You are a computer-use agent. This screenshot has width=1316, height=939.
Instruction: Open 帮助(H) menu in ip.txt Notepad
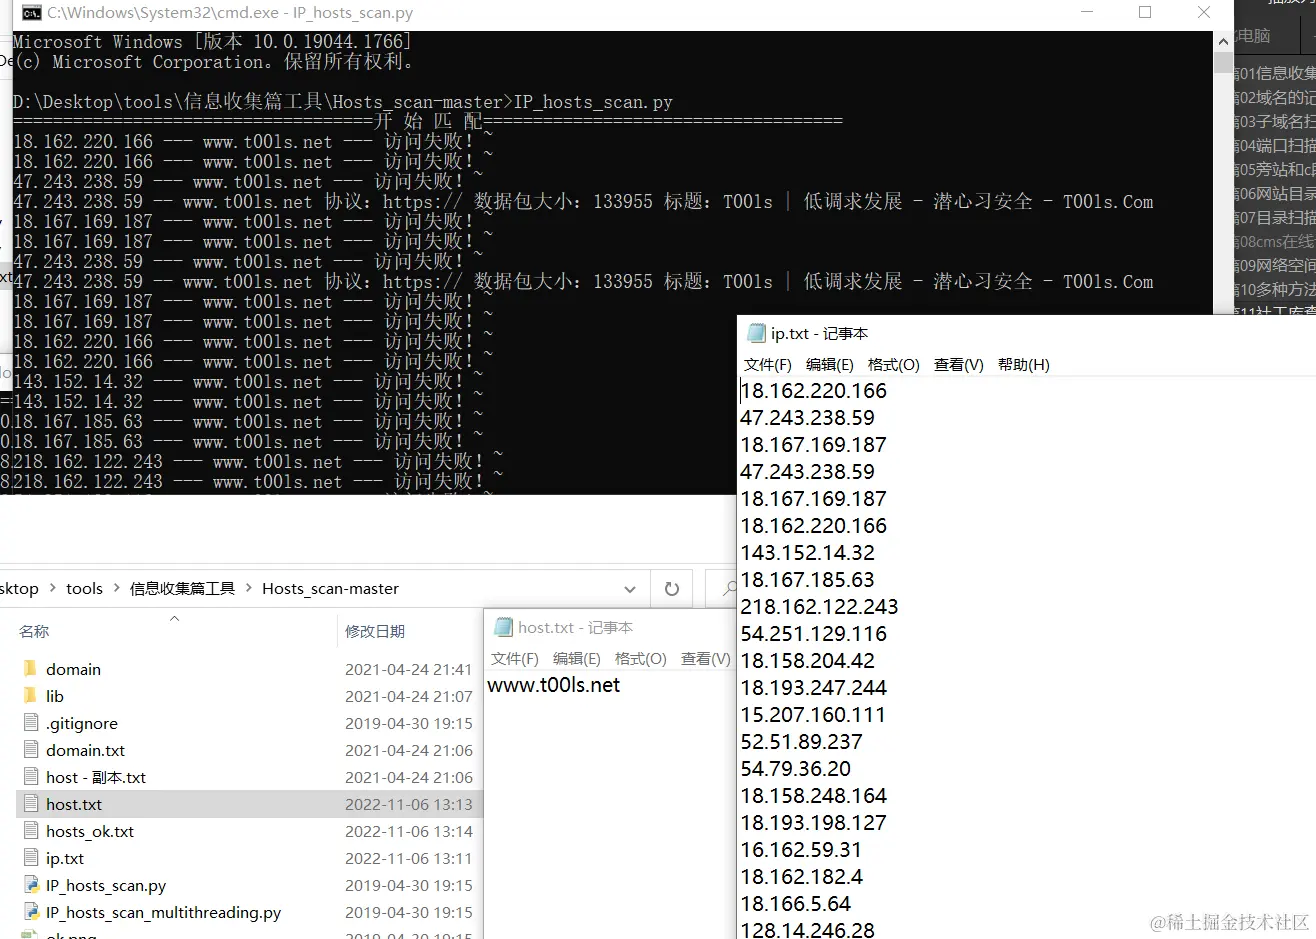tap(1024, 365)
